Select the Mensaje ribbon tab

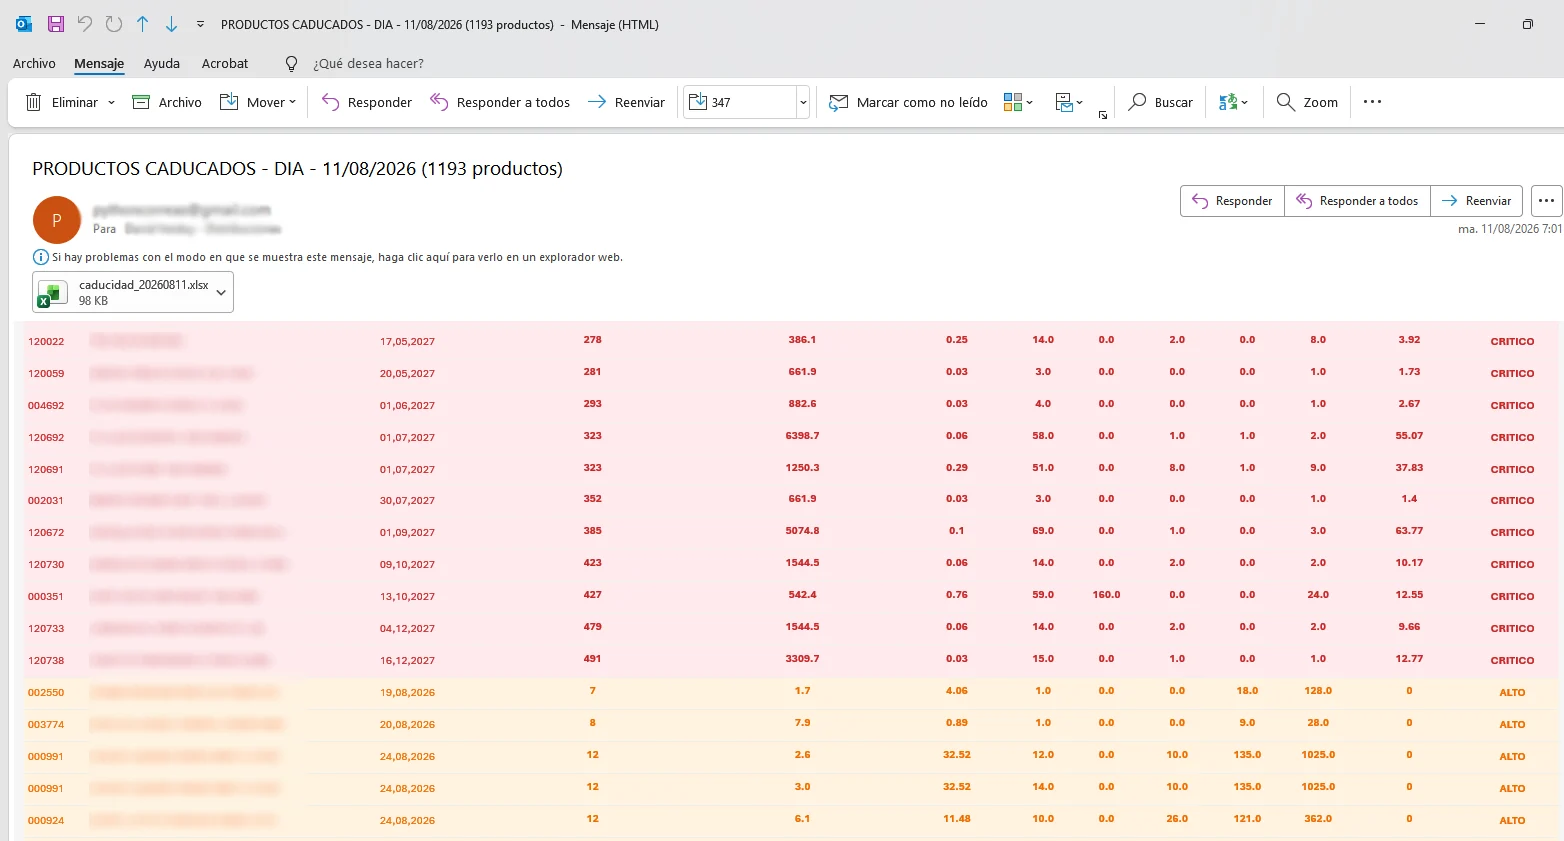[x=99, y=63]
